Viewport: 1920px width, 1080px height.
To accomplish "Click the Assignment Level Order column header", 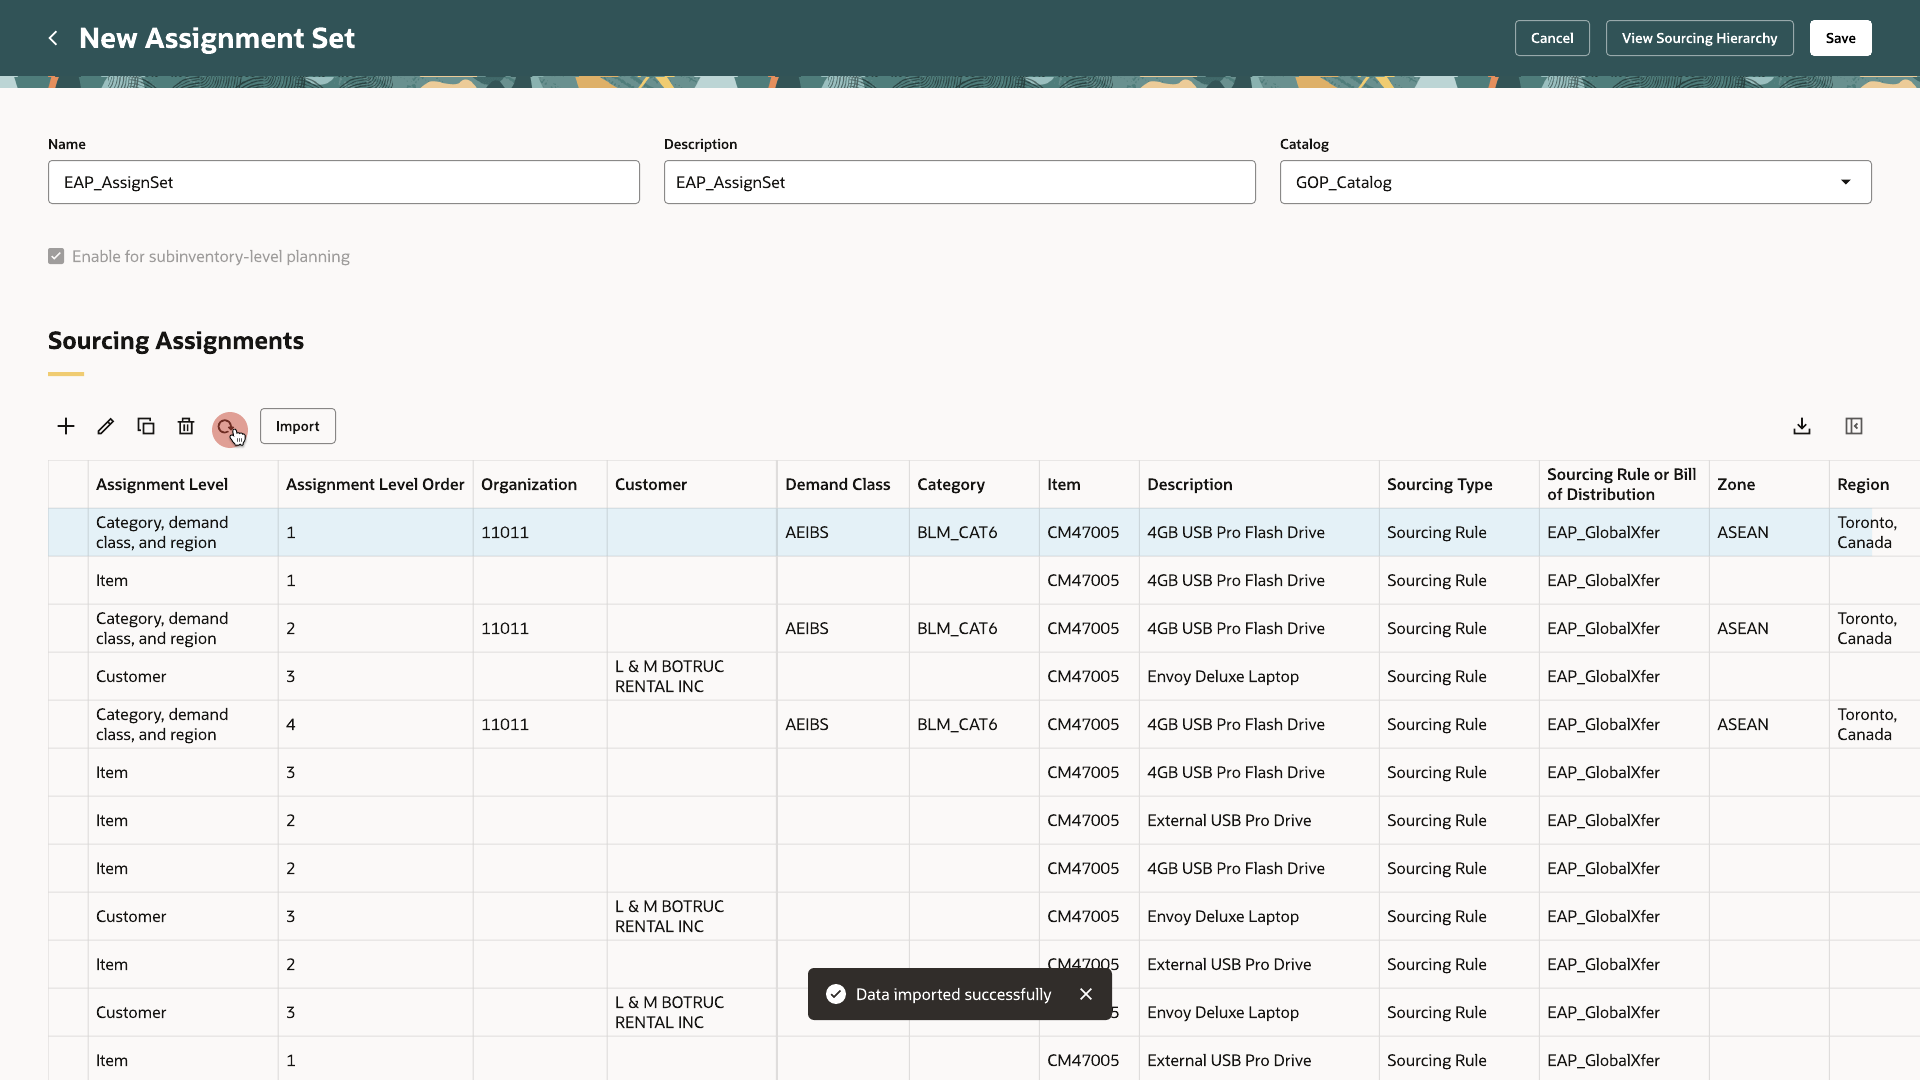I will point(375,484).
